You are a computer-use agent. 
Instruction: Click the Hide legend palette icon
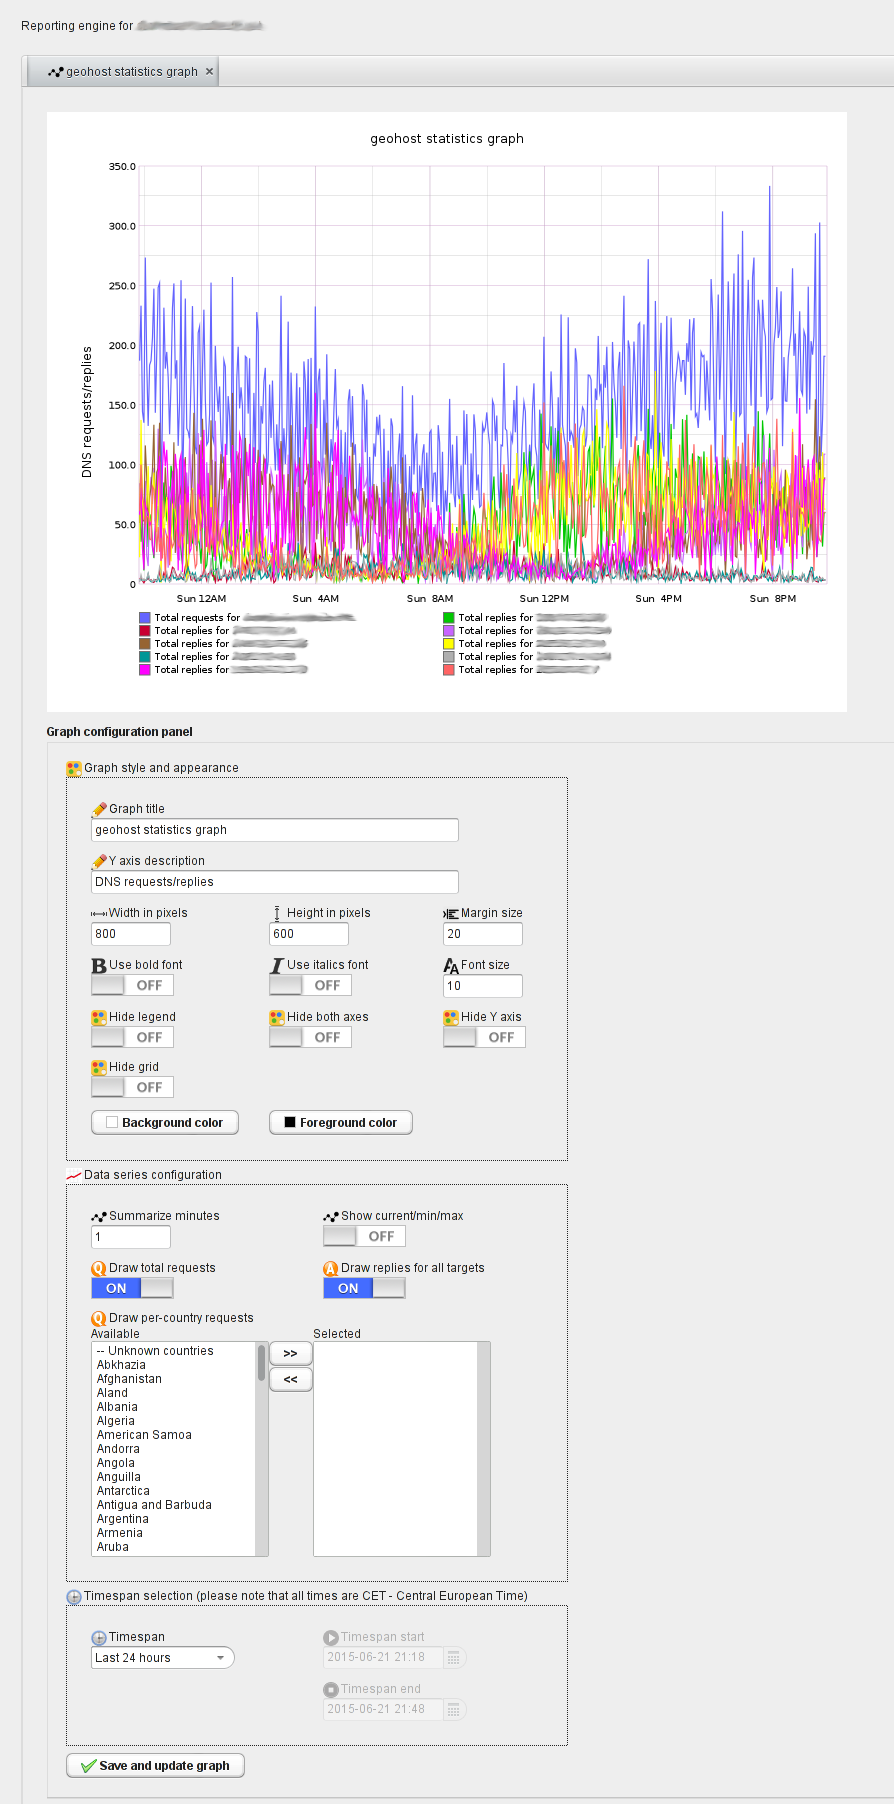[99, 1018]
